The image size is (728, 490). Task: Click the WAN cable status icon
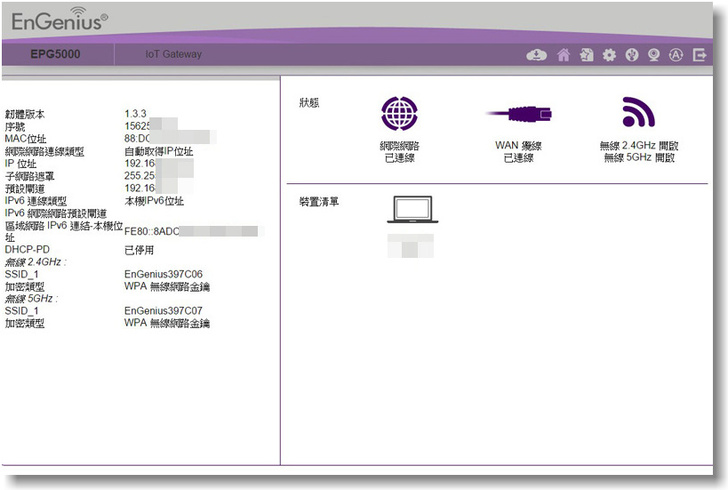pos(519,114)
